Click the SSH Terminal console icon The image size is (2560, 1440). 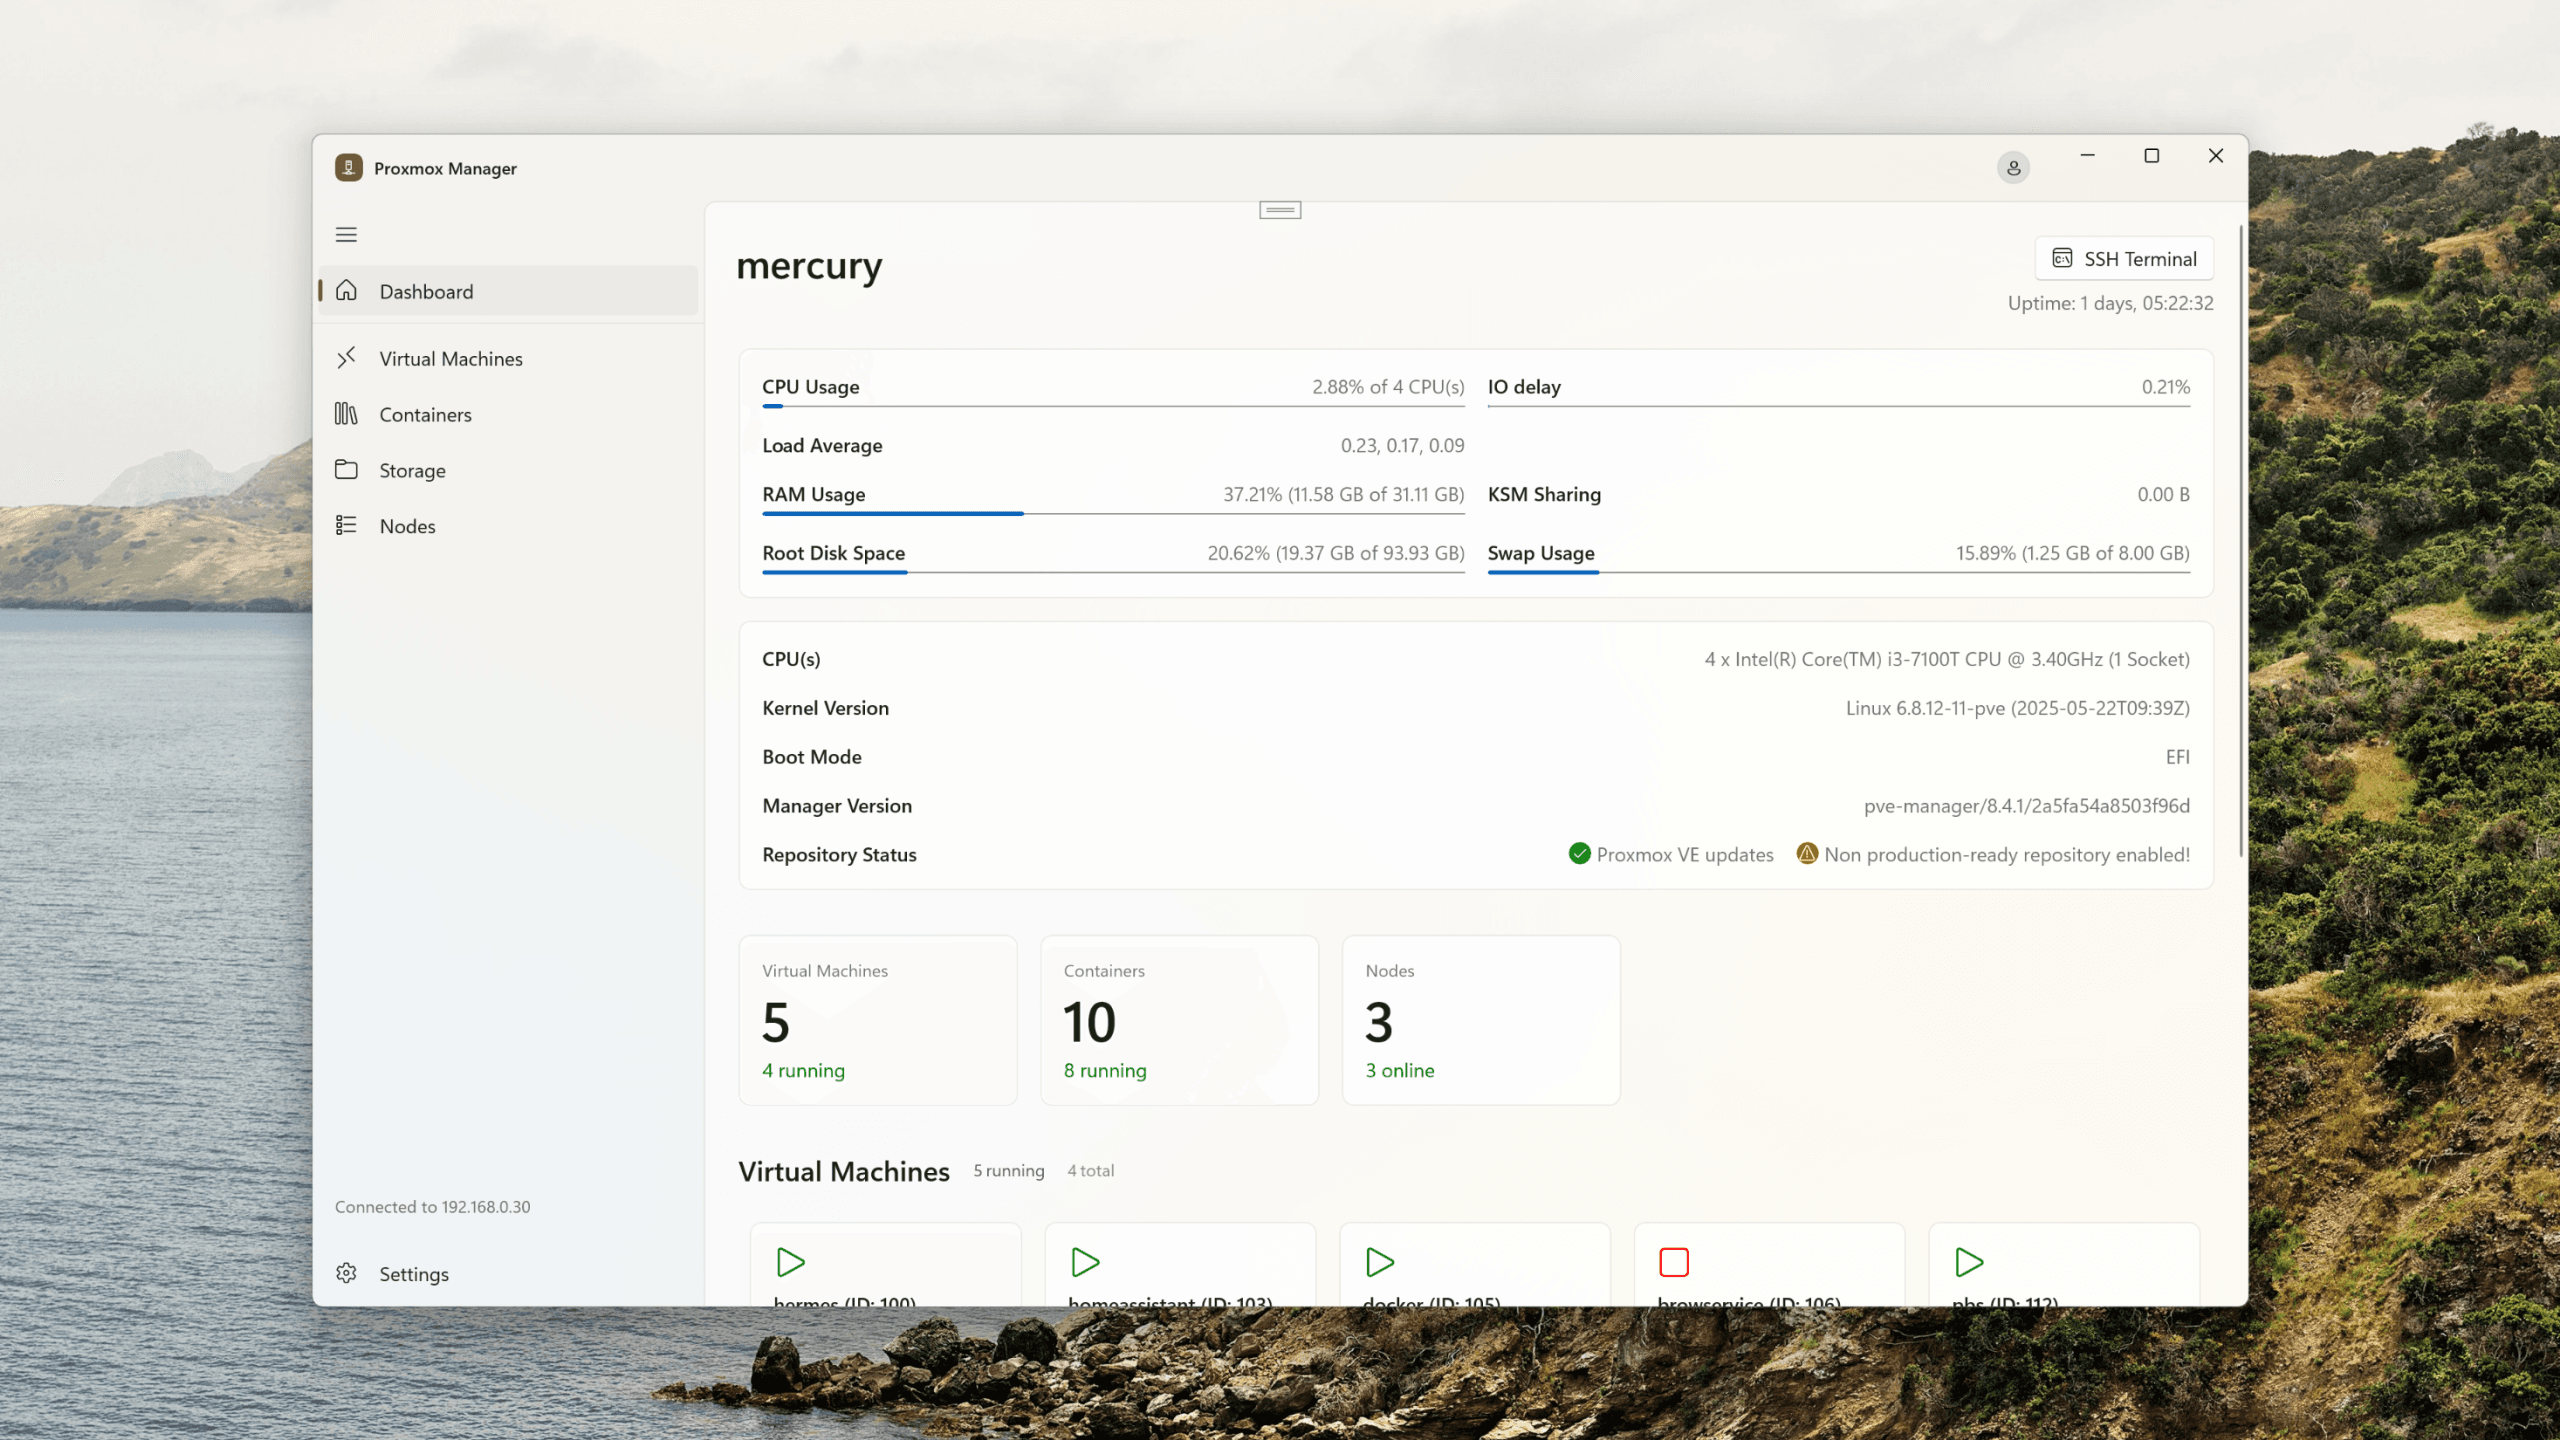pos(2062,258)
